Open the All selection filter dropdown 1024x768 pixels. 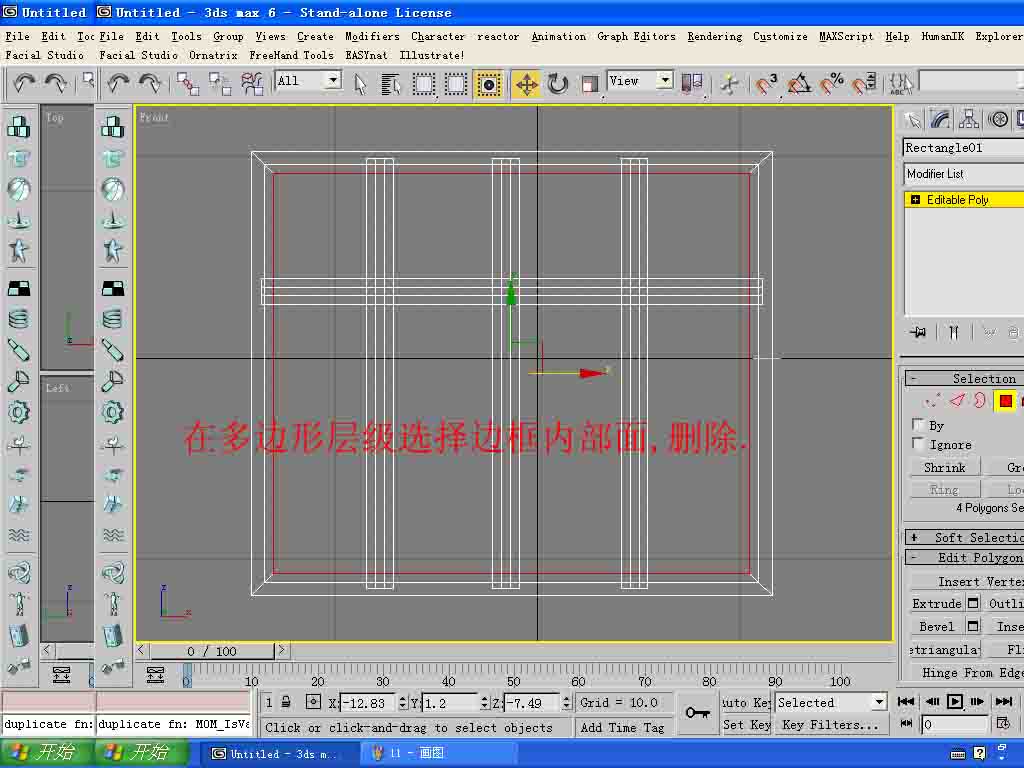point(308,80)
